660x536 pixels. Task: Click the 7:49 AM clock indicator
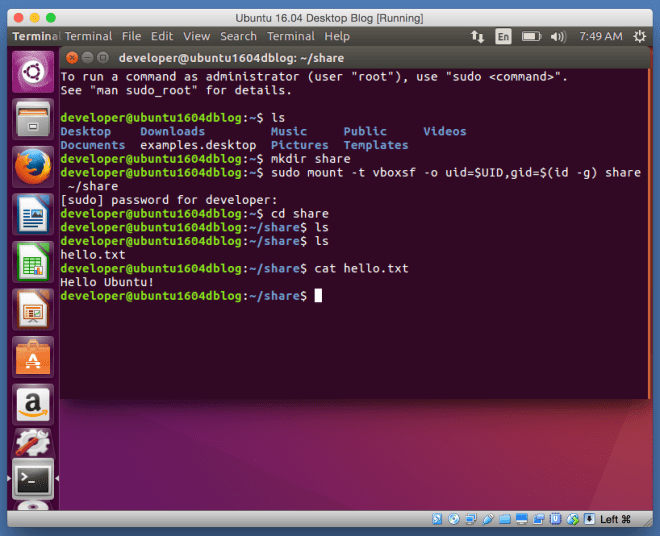coord(599,36)
